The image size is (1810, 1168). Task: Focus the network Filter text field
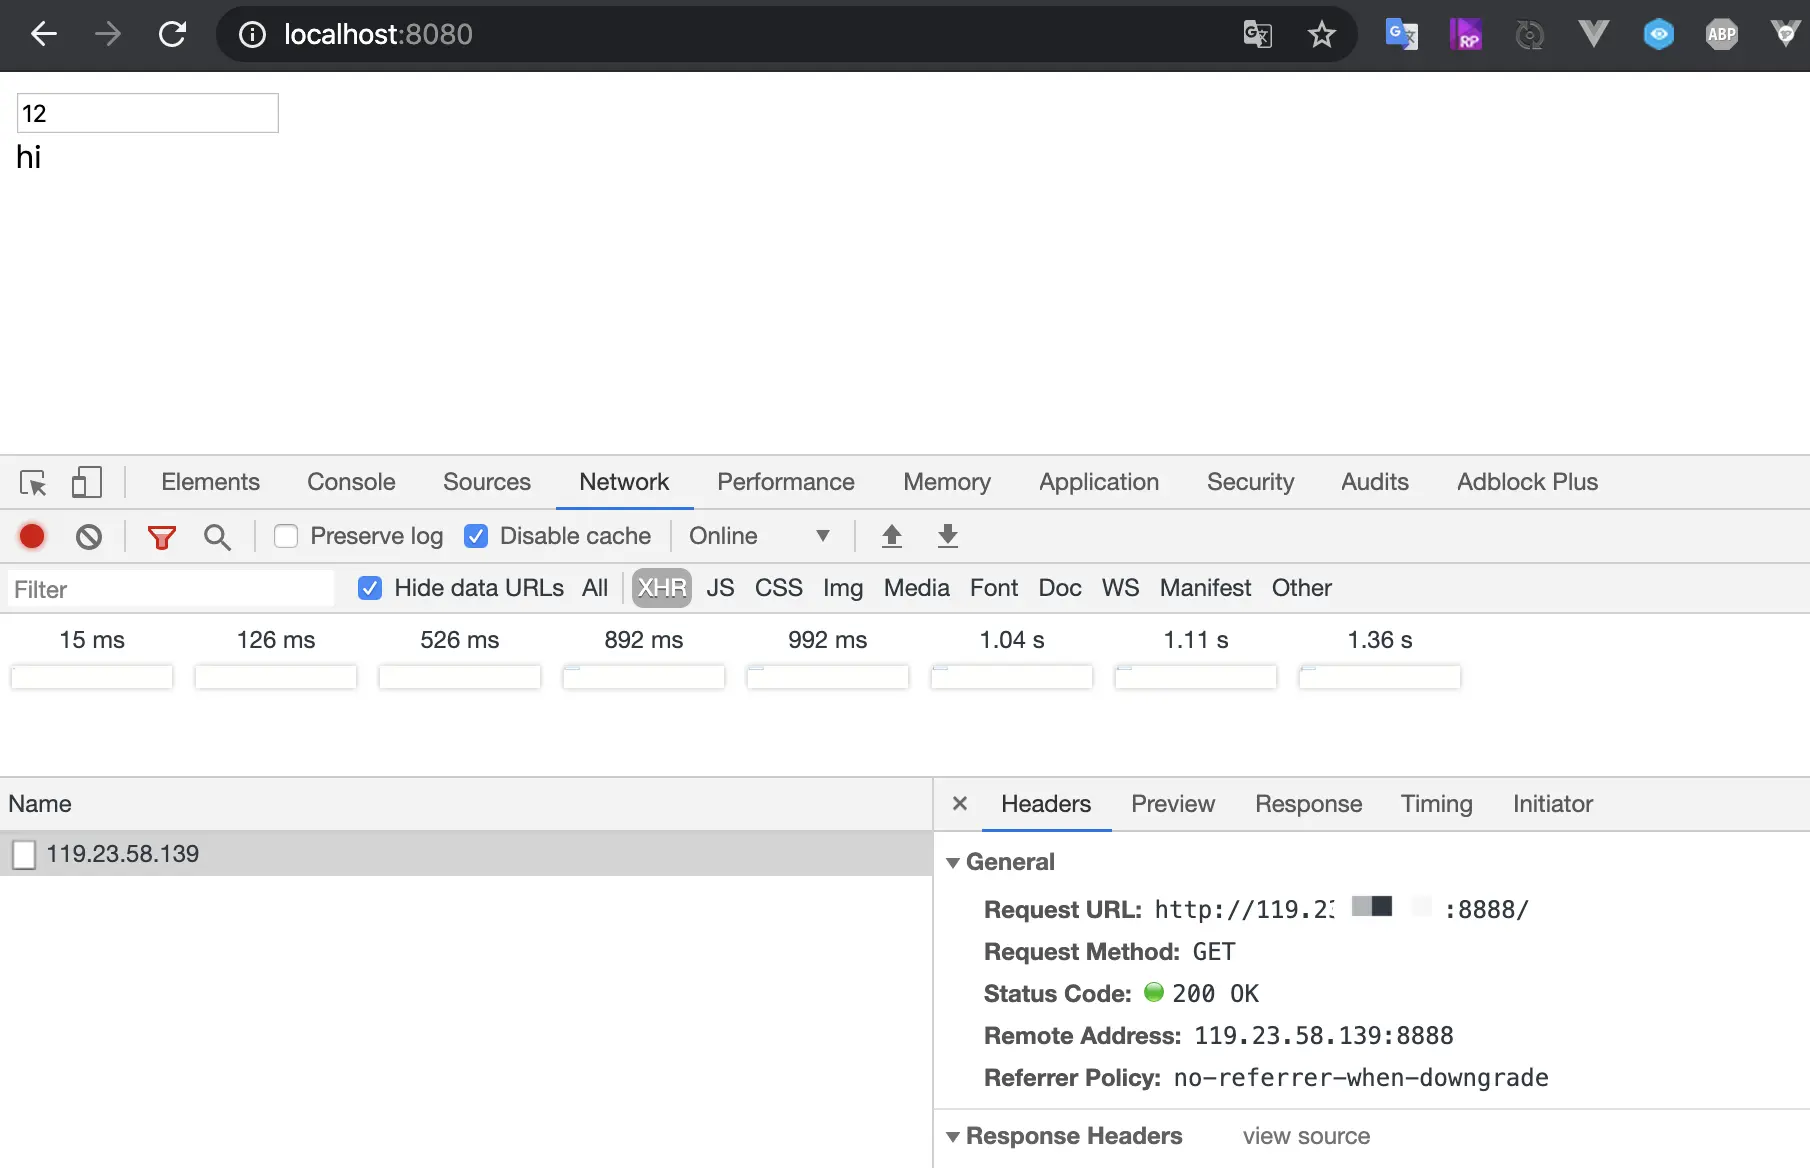[171, 589]
